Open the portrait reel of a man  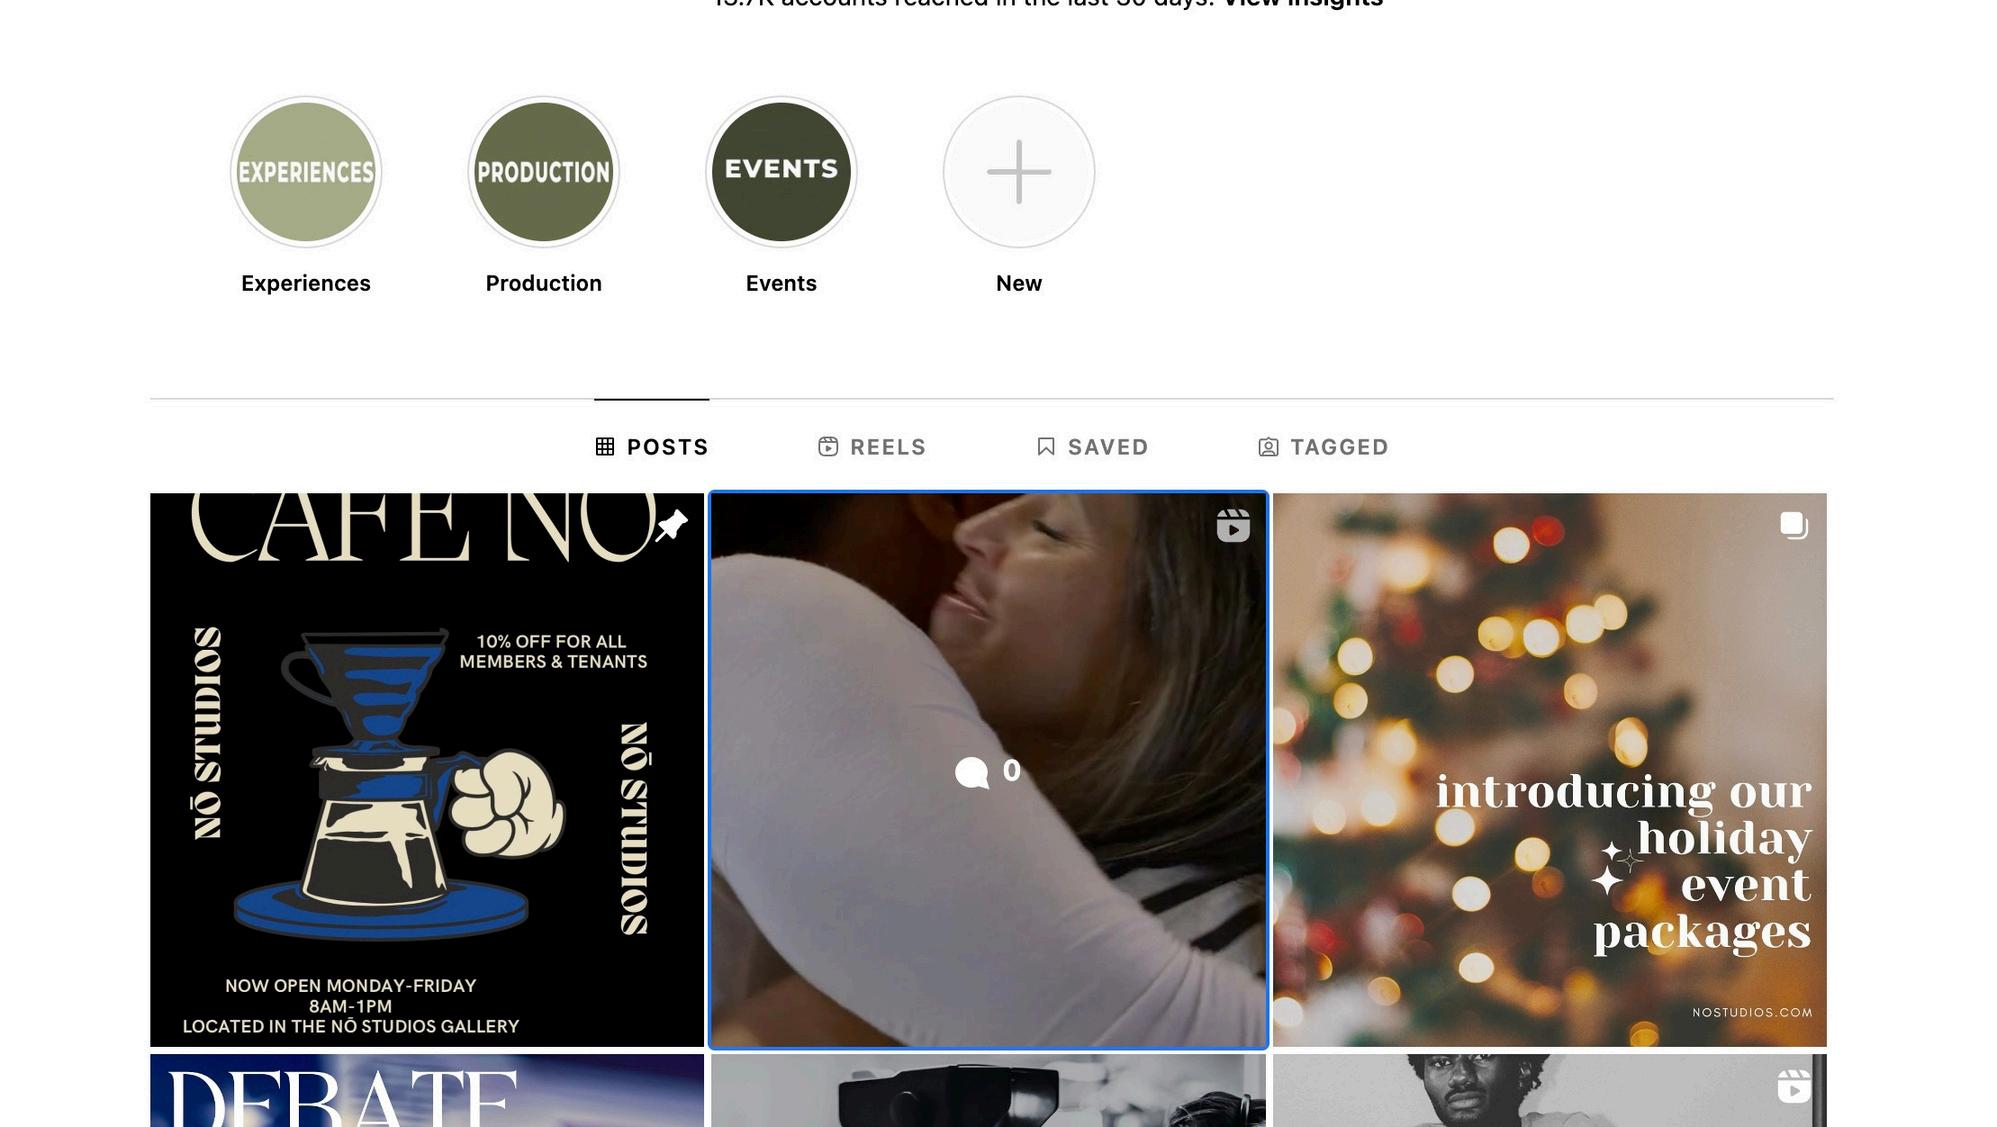[x=1550, y=1090]
